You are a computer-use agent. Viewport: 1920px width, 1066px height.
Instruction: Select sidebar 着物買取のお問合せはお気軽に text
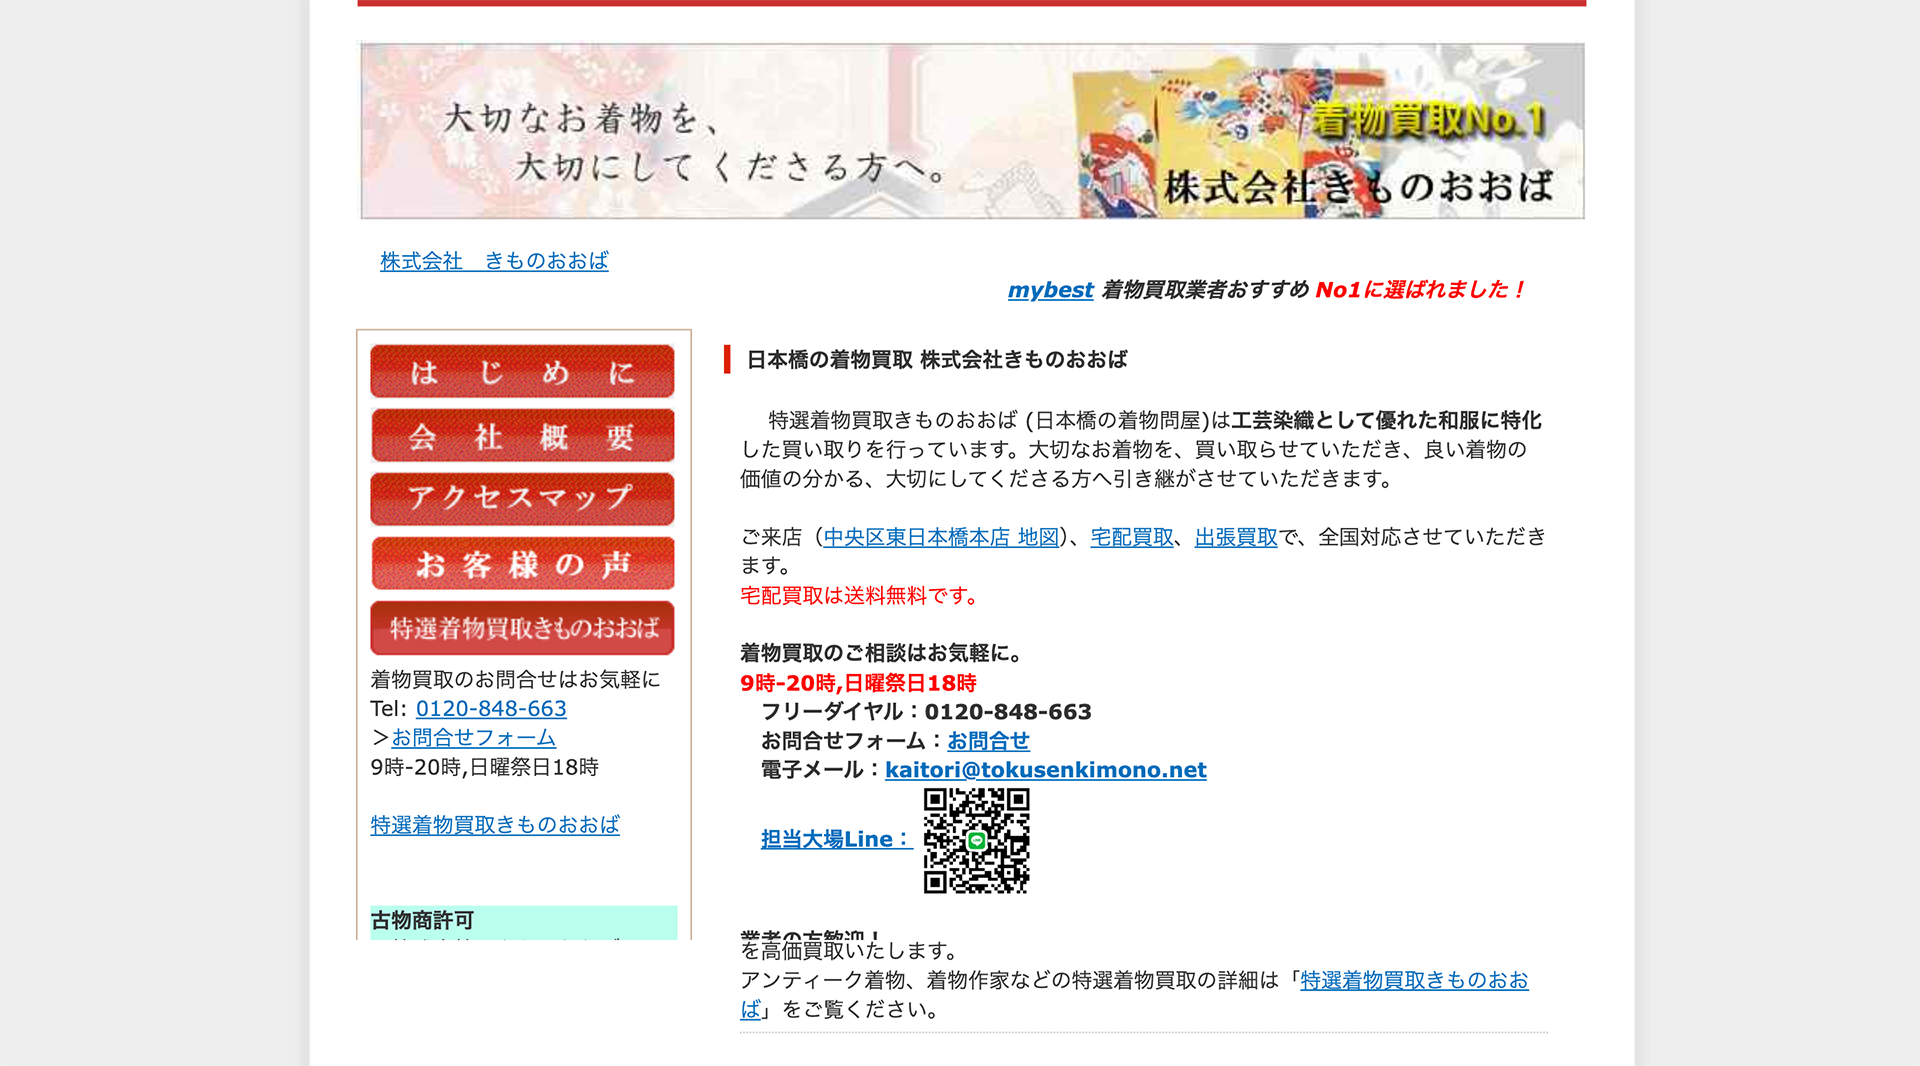coord(515,680)
